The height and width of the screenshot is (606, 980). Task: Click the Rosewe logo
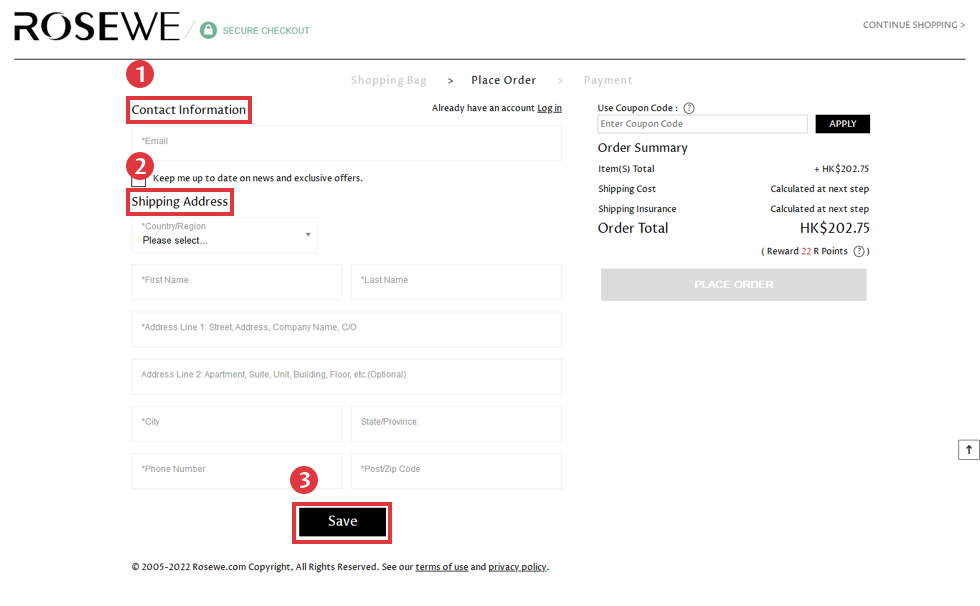click(97, 27)
